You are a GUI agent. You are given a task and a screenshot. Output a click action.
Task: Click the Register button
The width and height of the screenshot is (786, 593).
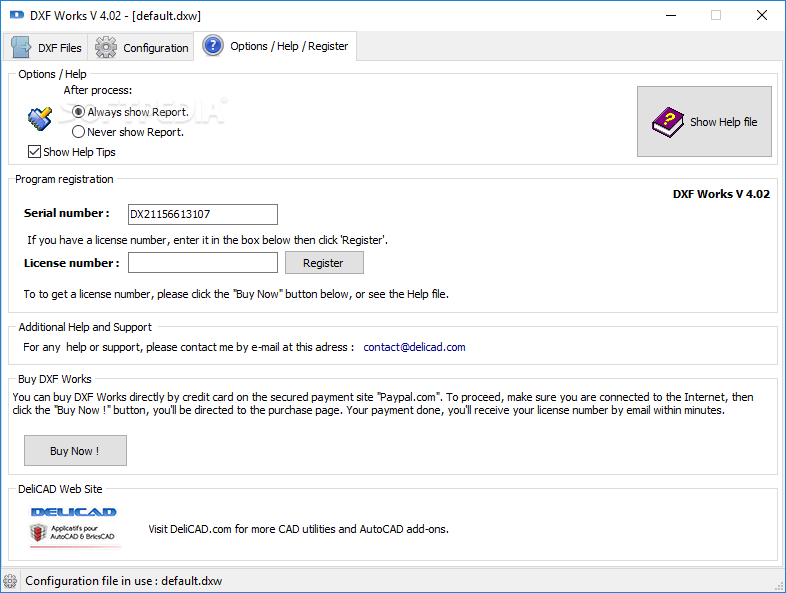point(324,263)
